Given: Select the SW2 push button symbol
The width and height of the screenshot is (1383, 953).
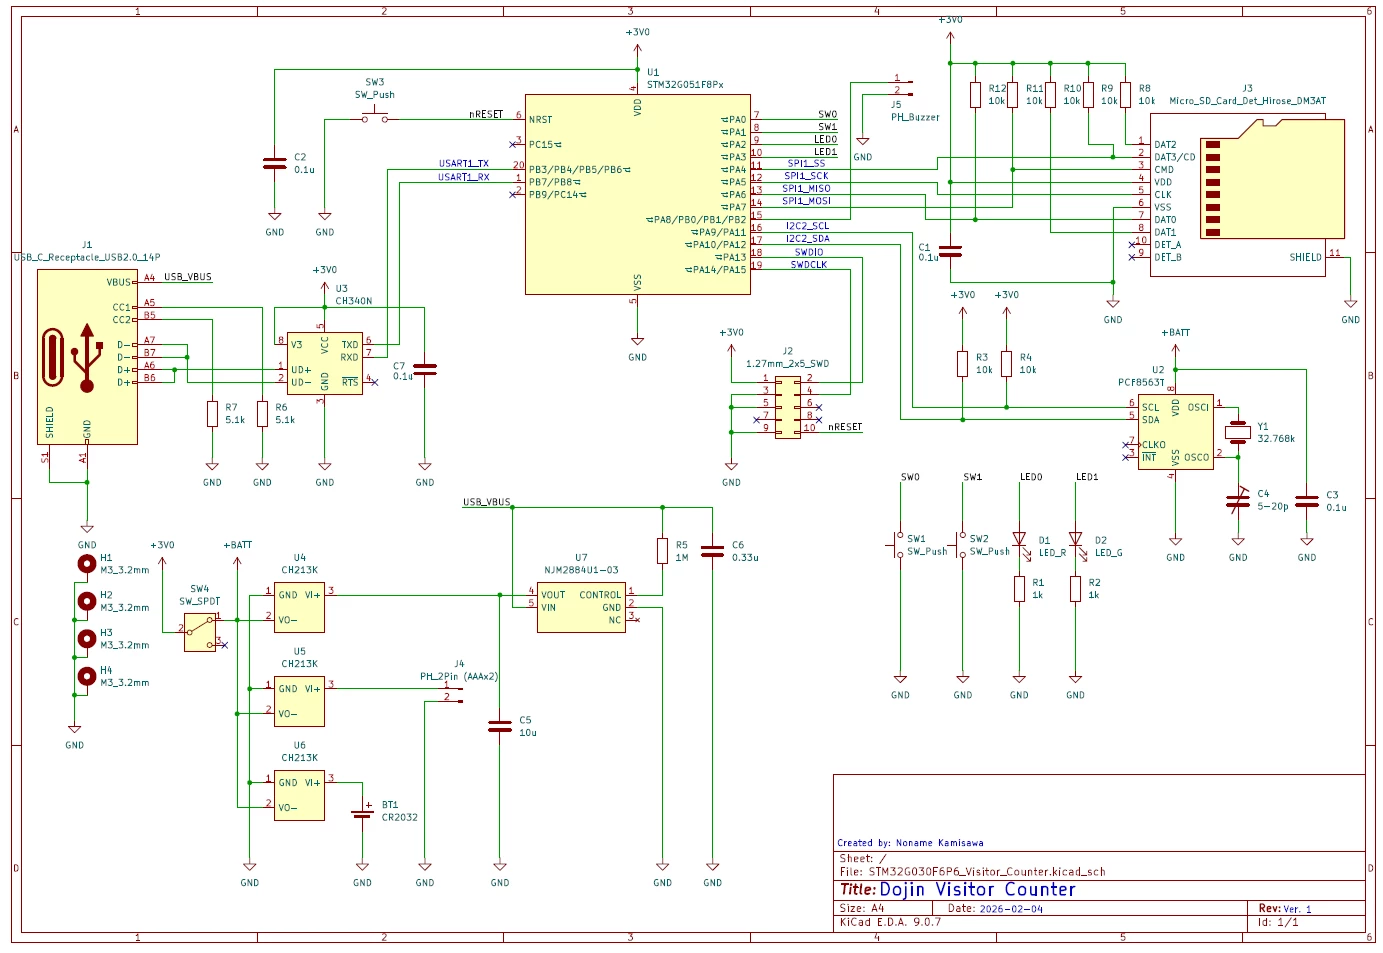Looking at the screenshot, I should pos(960,545).
